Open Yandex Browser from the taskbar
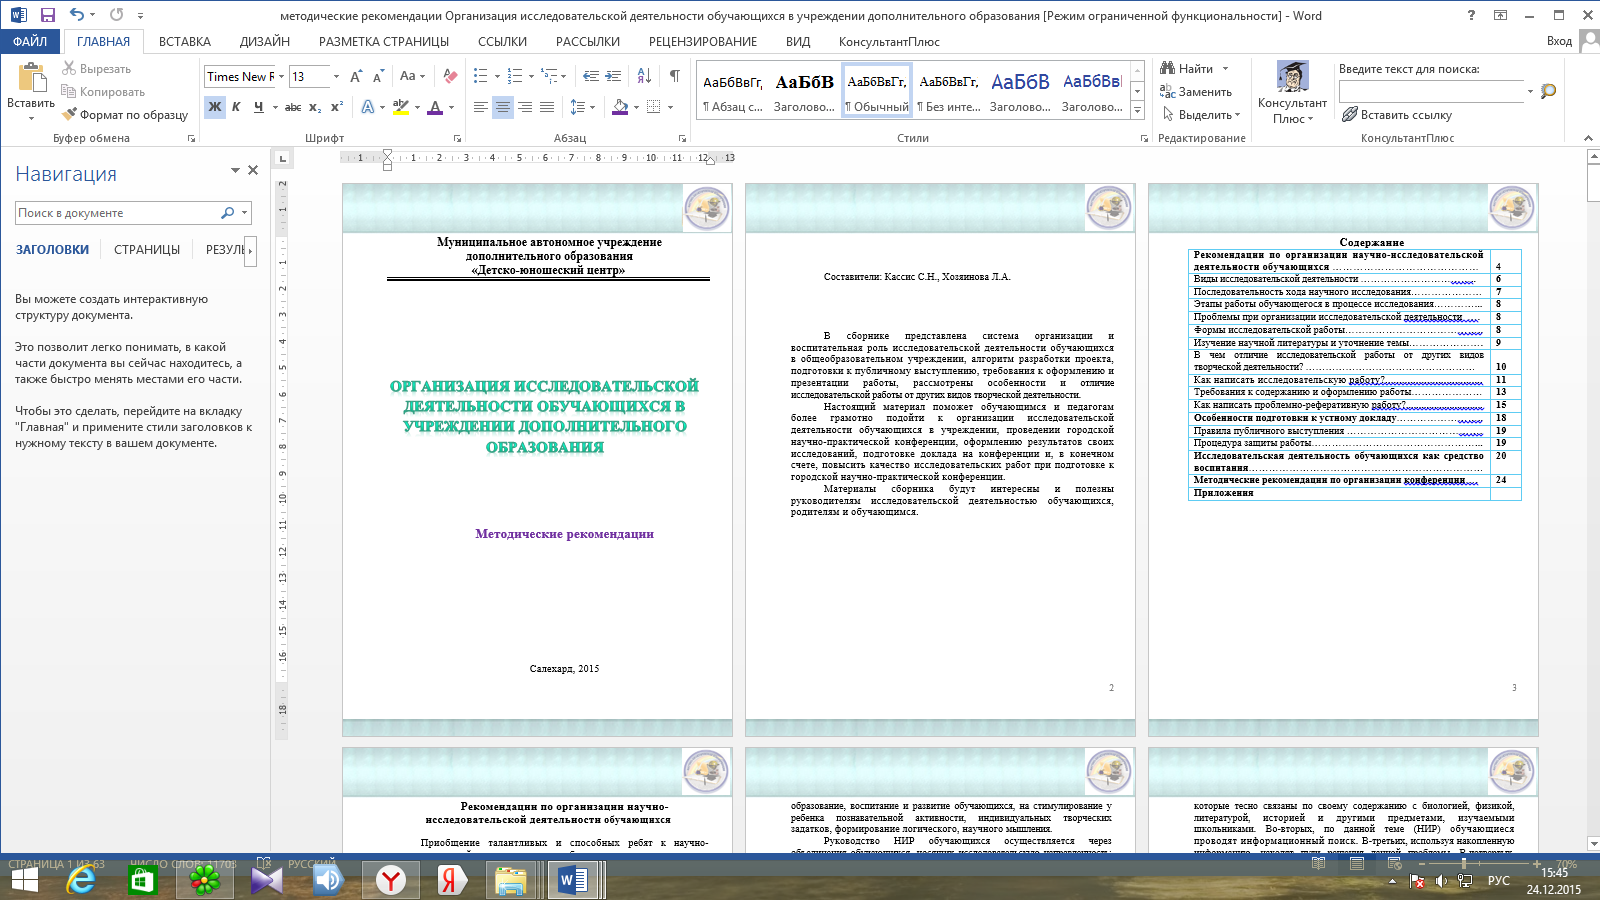This screenshot has height=900, width=1600. click(390, 880)
